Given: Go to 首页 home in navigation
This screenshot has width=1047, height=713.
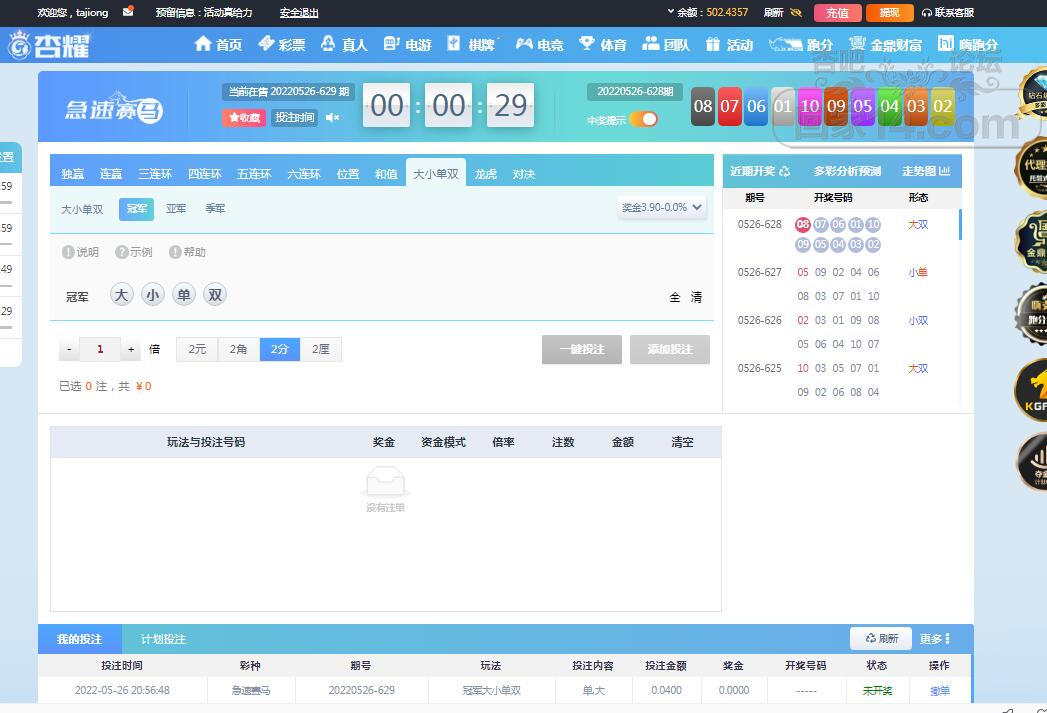Looking at the screenshot, I should tap(218, 45).
